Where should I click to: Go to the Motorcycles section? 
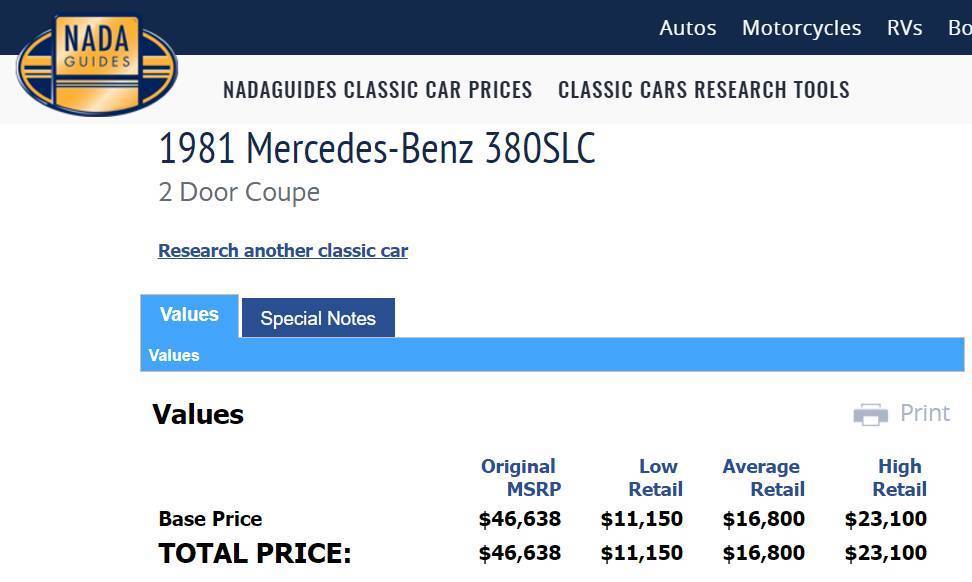[x=801, y=28]
